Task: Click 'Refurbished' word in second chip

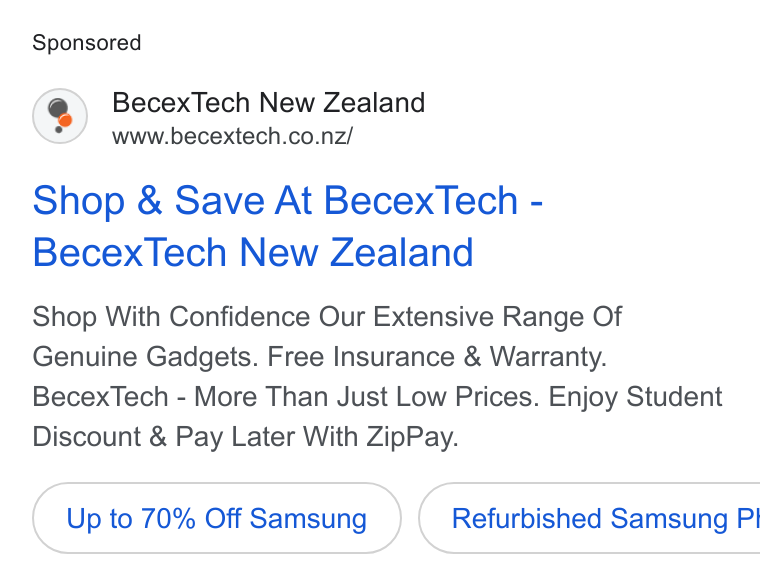Action: [527, 518]
